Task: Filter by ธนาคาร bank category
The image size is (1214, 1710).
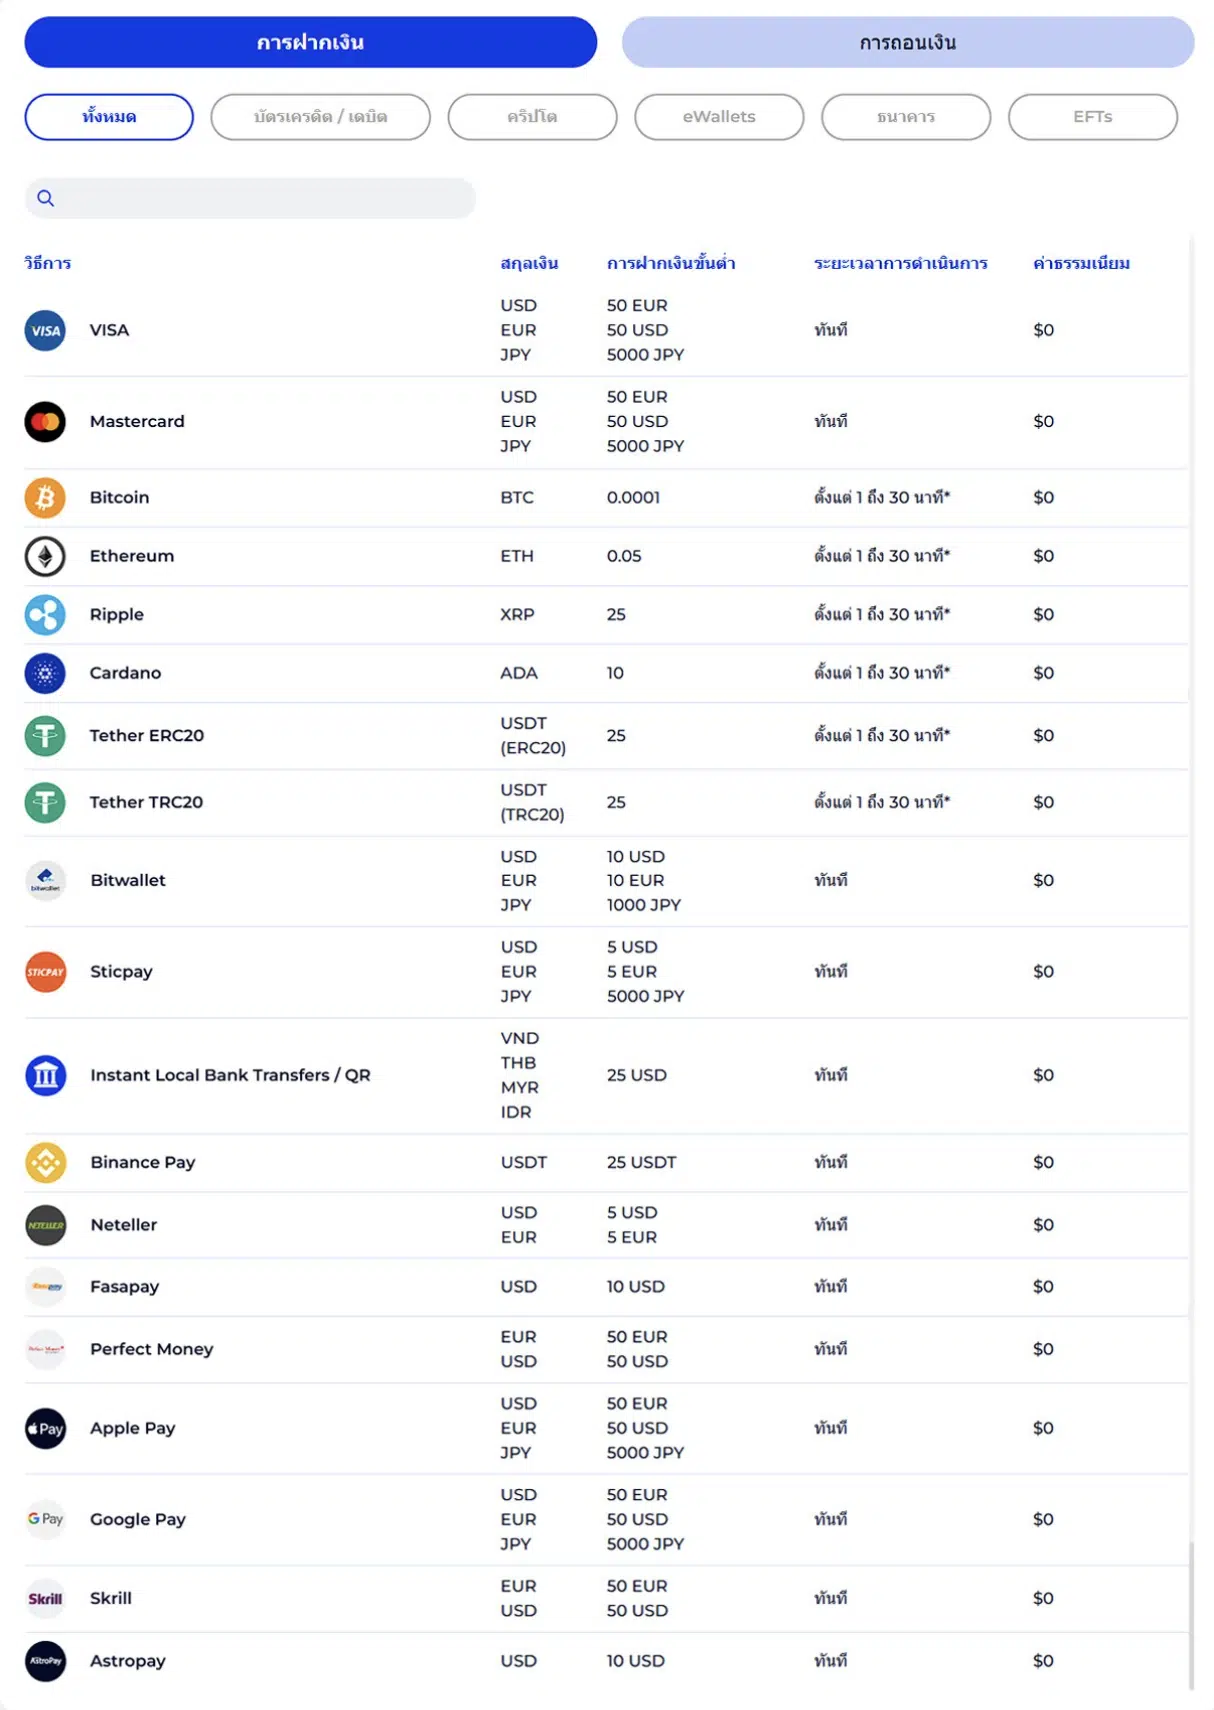Action: click(x=906, y=117)
